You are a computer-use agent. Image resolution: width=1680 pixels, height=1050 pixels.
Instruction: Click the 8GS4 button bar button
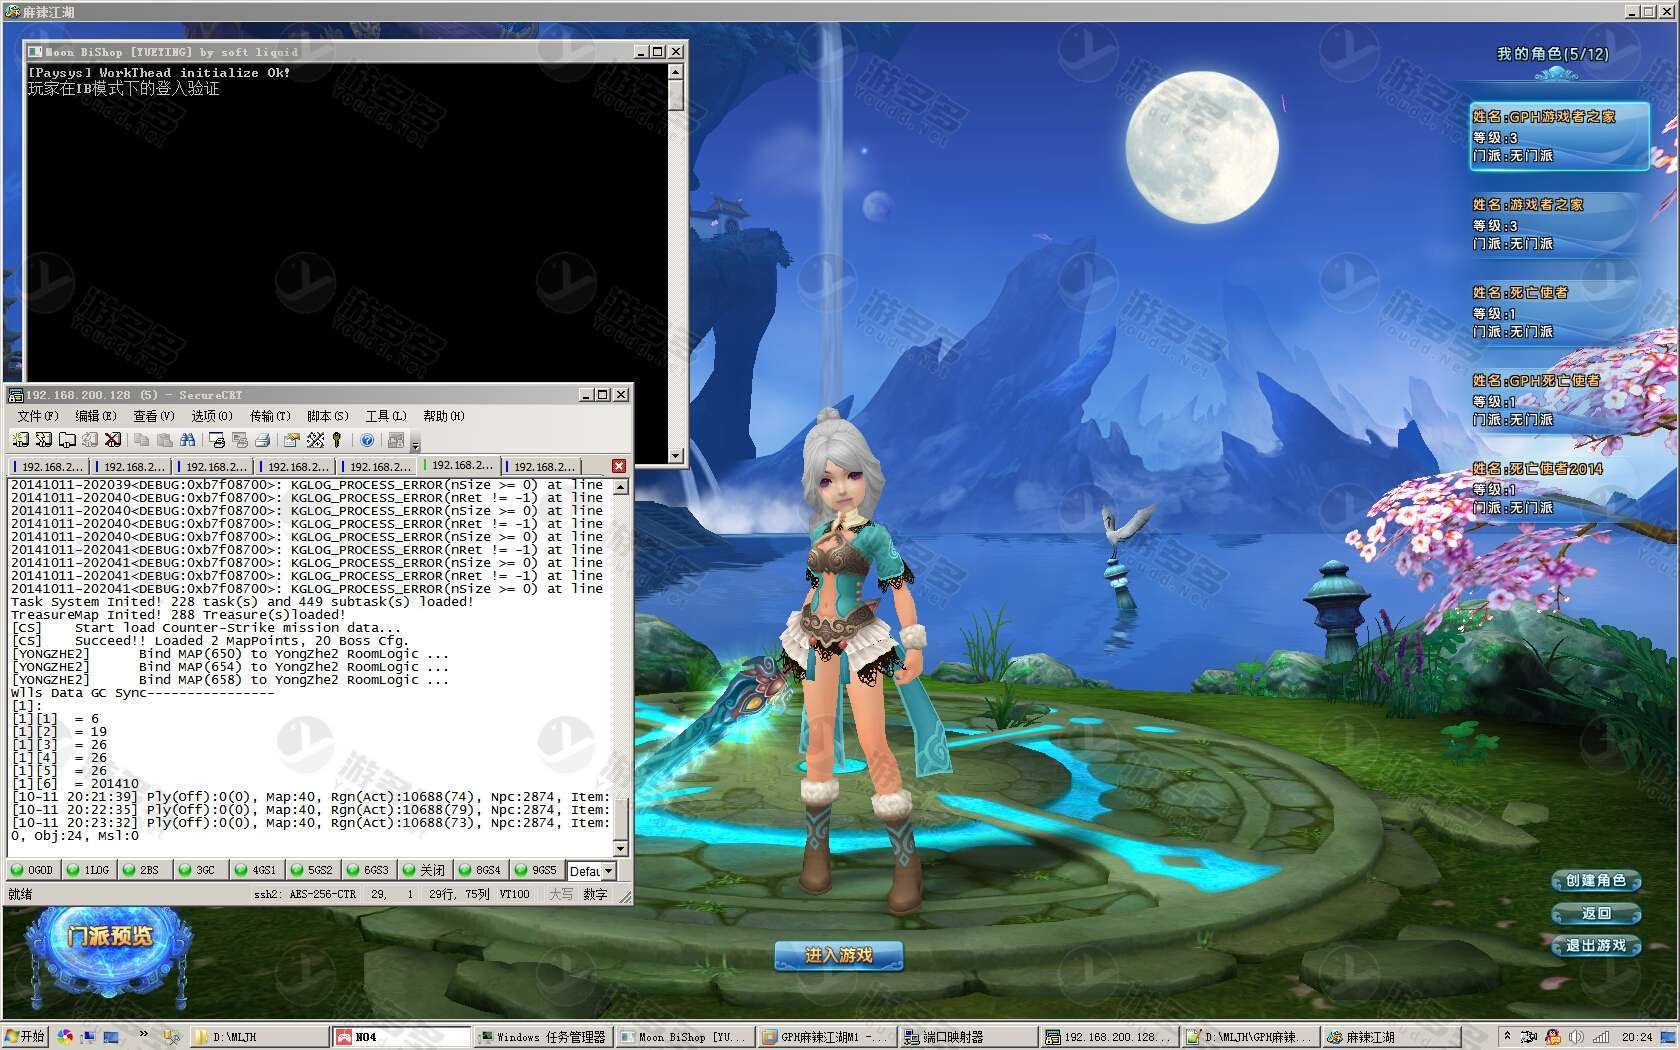coord(480,870)
